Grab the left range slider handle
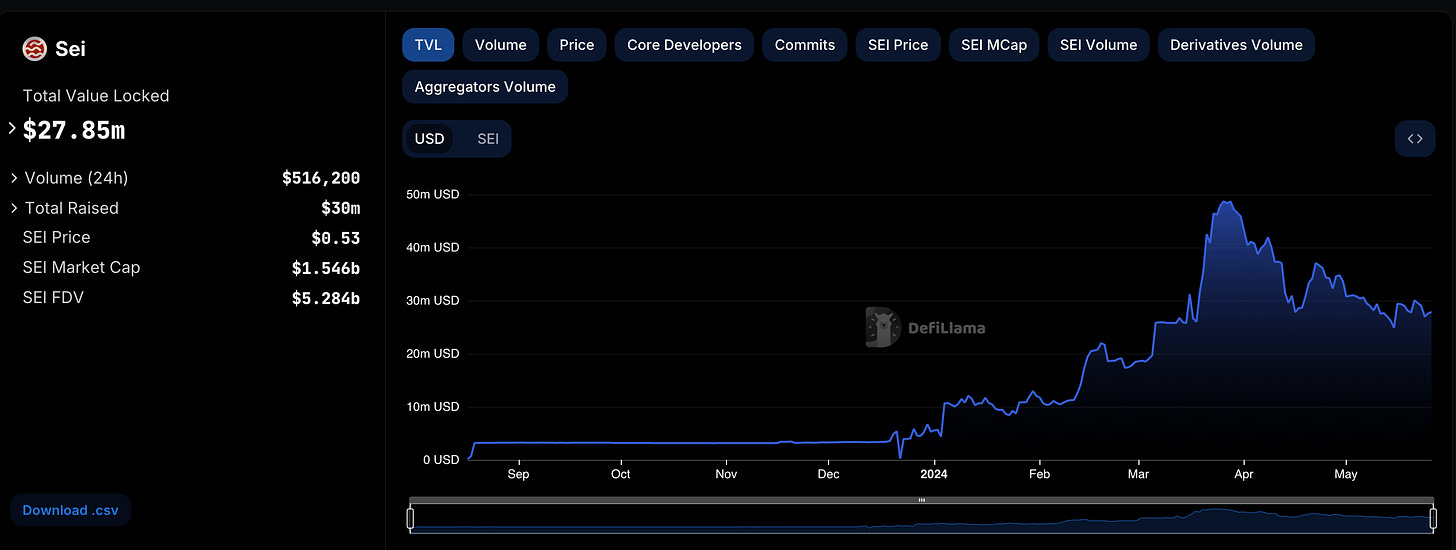This screenshot has height=550, width=1456. pyautogui.click(x=410, y=518)
